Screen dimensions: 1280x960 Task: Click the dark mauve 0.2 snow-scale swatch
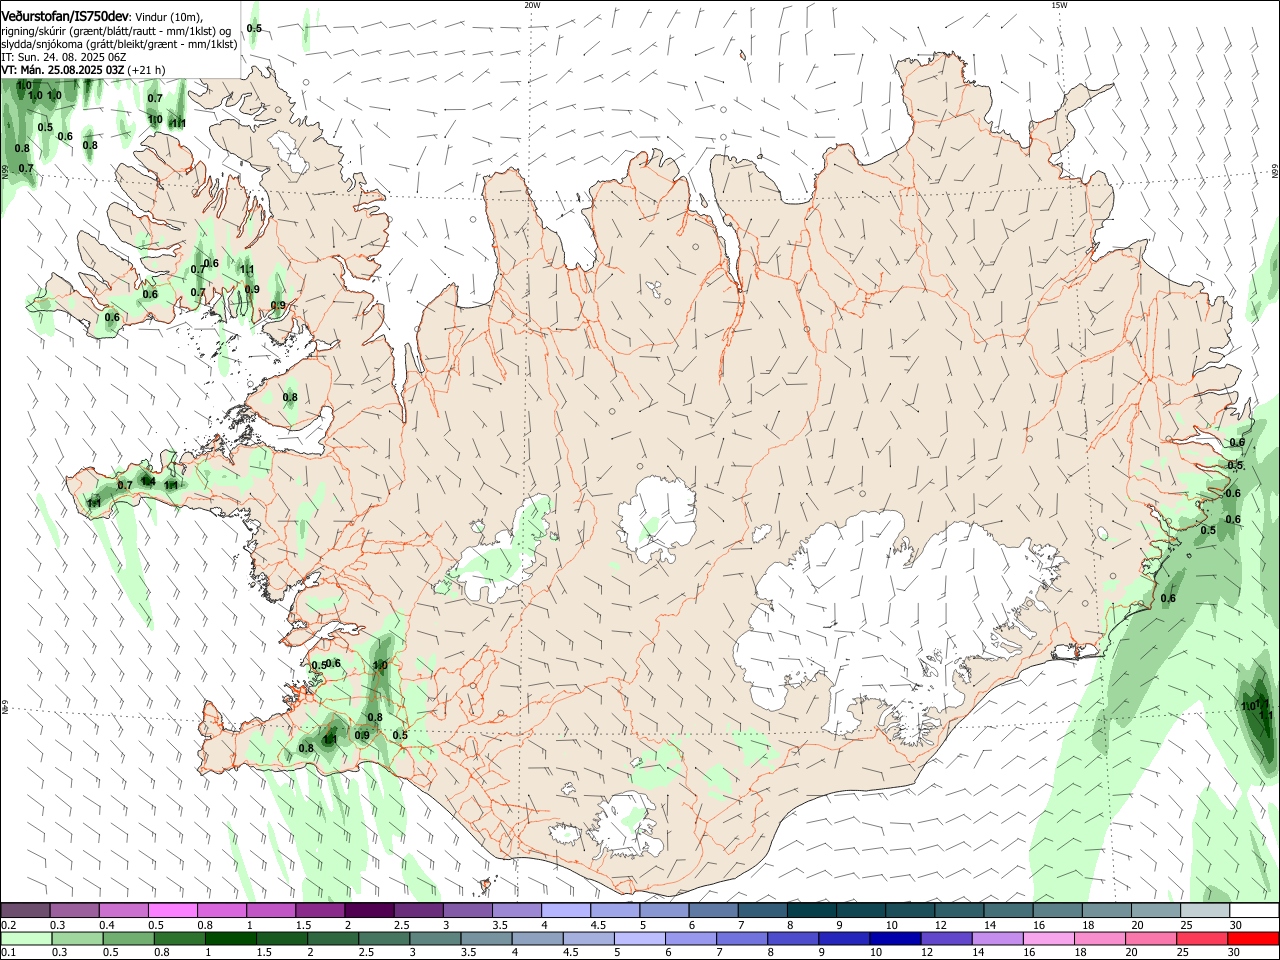[x=25, y=911]
